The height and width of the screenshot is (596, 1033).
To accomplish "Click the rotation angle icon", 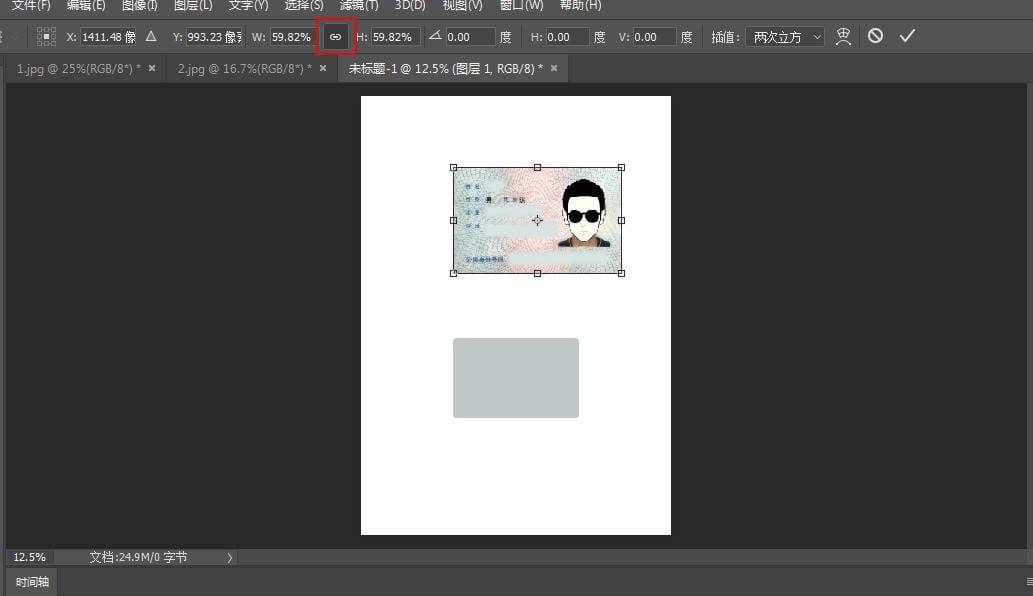I will [x=435, y=37].
